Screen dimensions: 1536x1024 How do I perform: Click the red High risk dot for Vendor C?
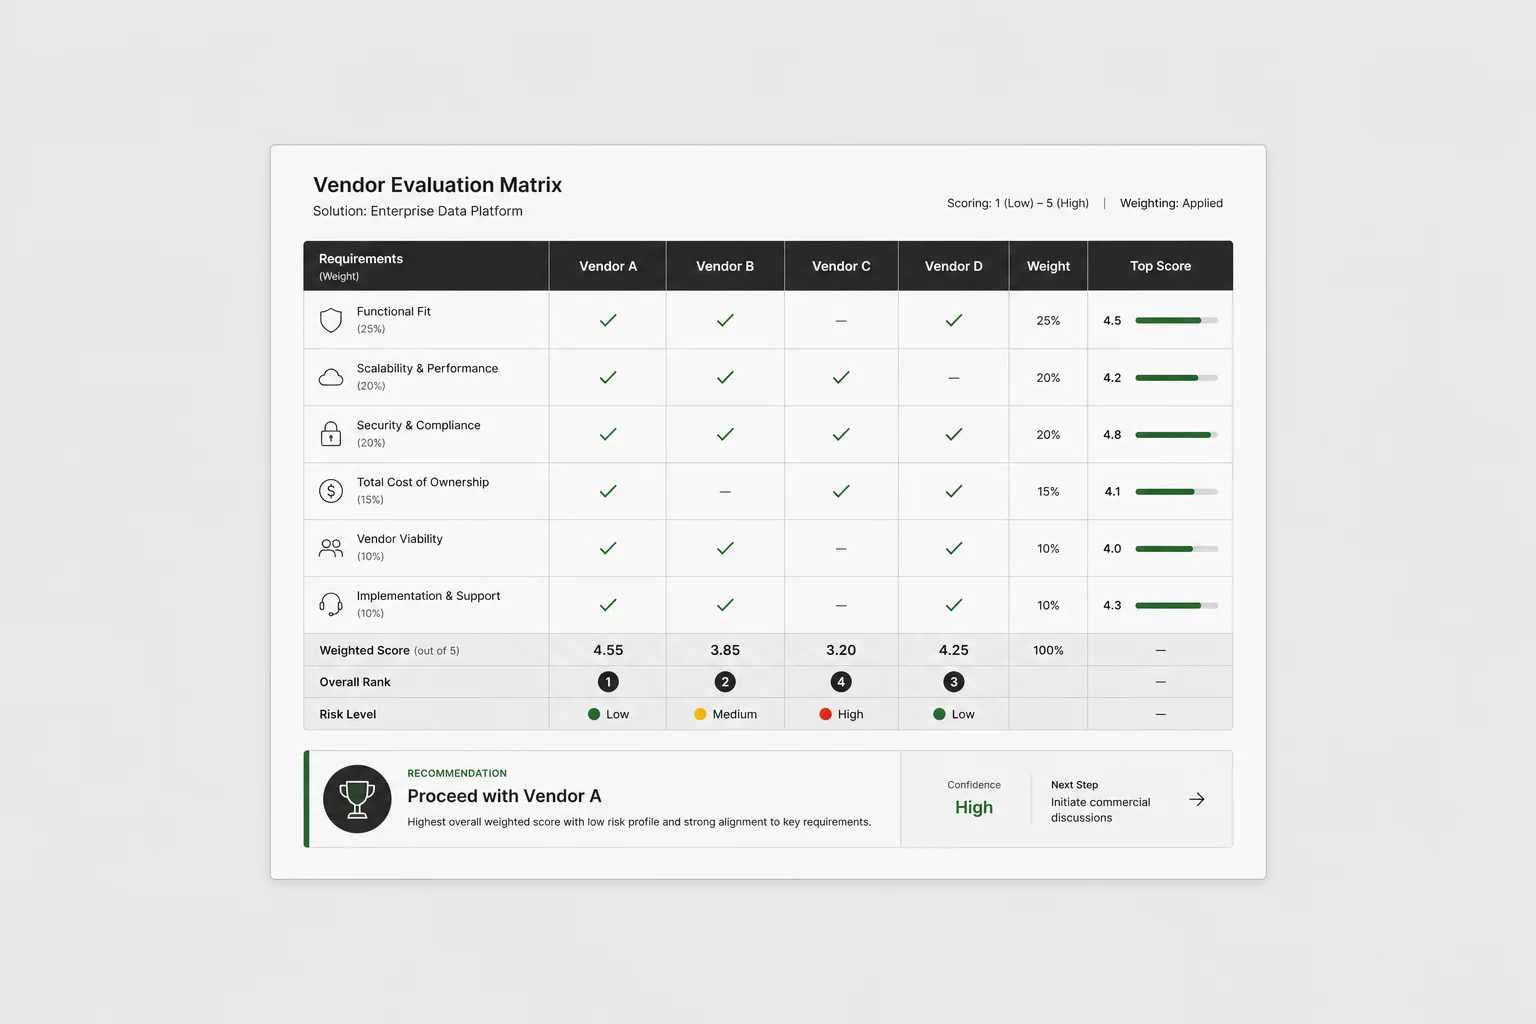click(x=825, y=714)
